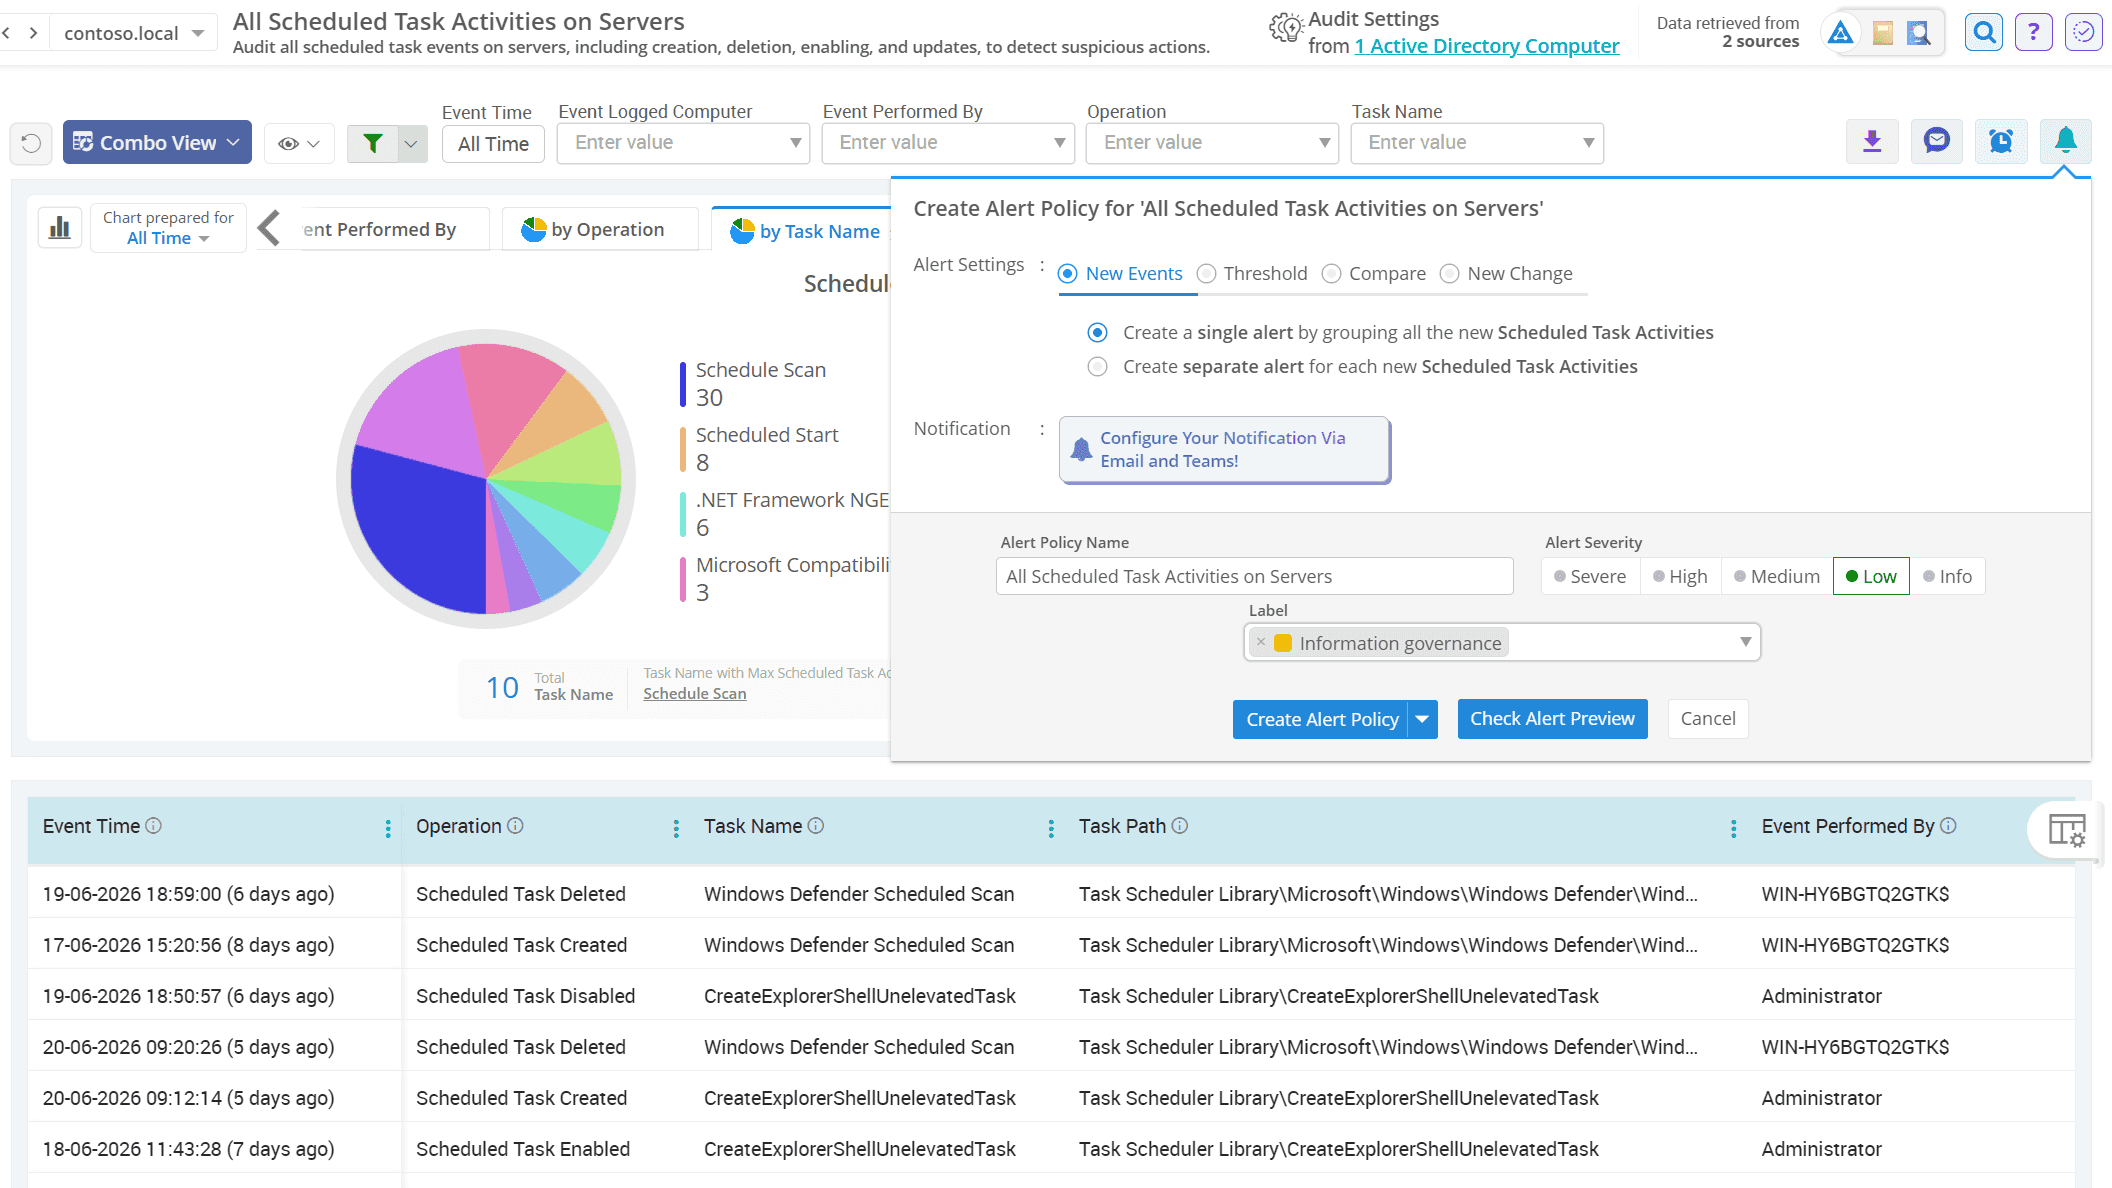
Task: Click the bar chart icon in chart panel
Action: pyautogui.click(x=60, y=228)
